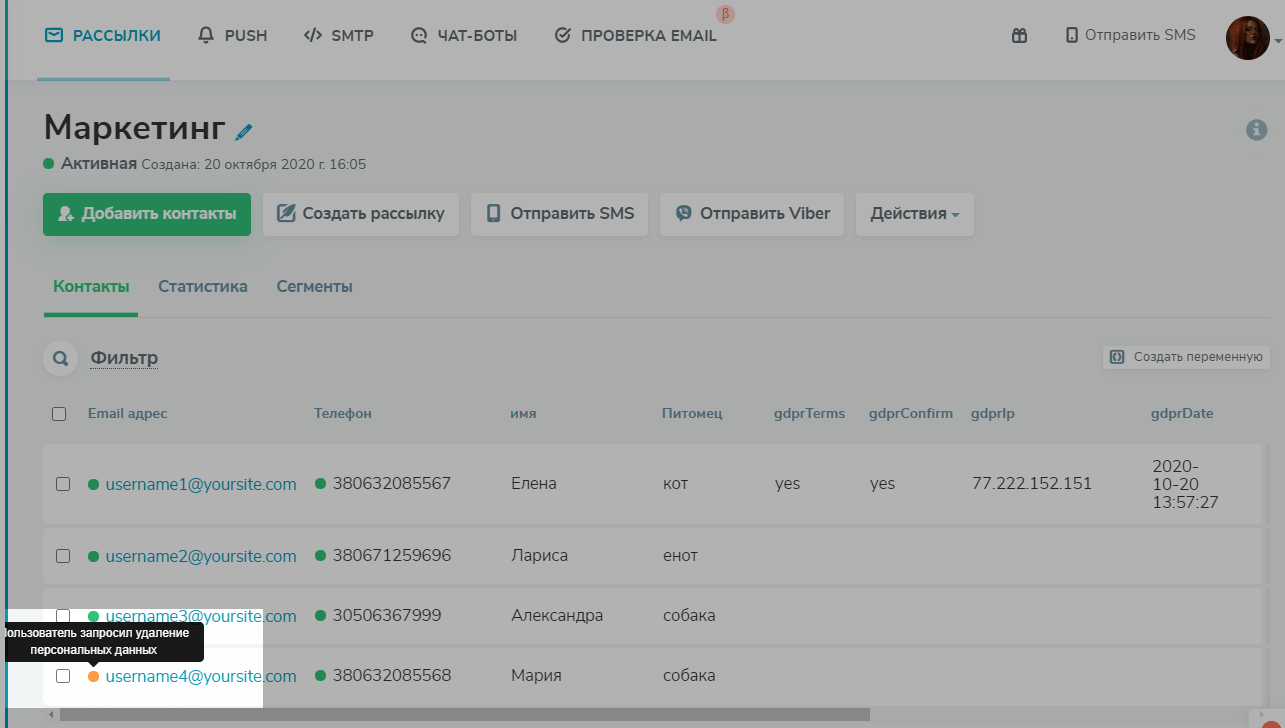
Task: Open the gift icon in header
Action: pos(1019,36)
